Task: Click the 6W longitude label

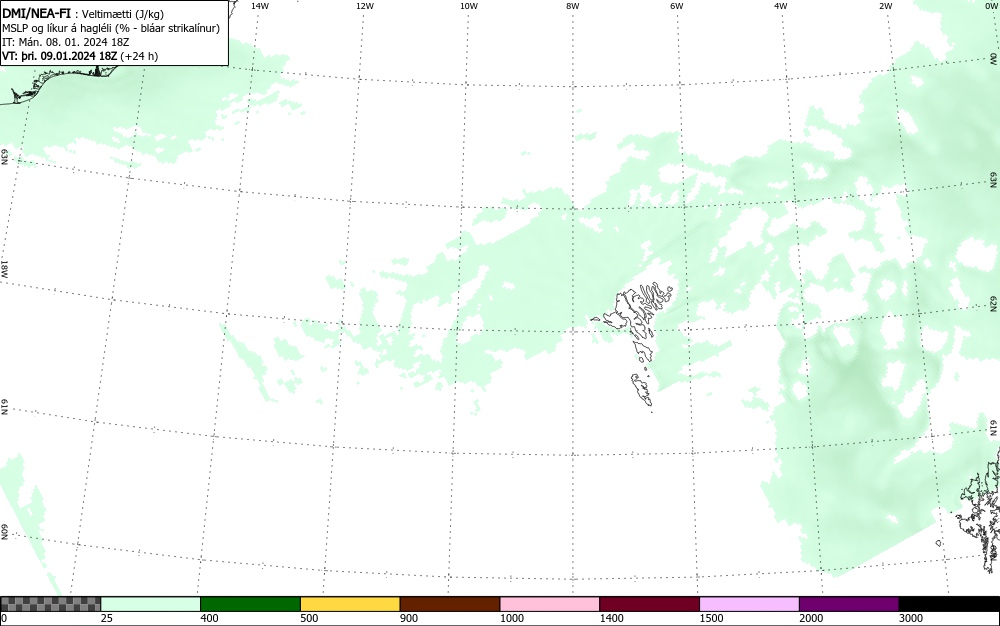Action: (677, 6)
